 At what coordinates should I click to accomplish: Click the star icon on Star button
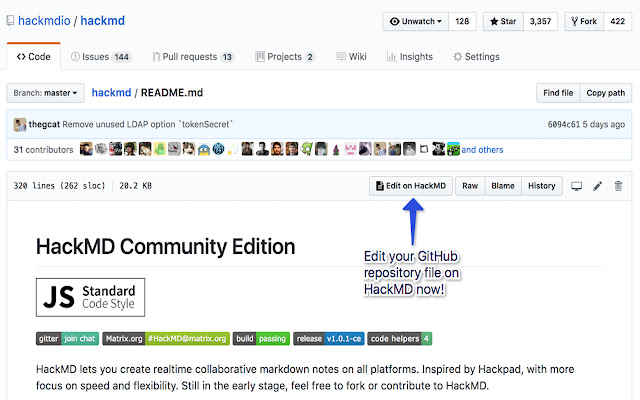[x=494, y=21]
